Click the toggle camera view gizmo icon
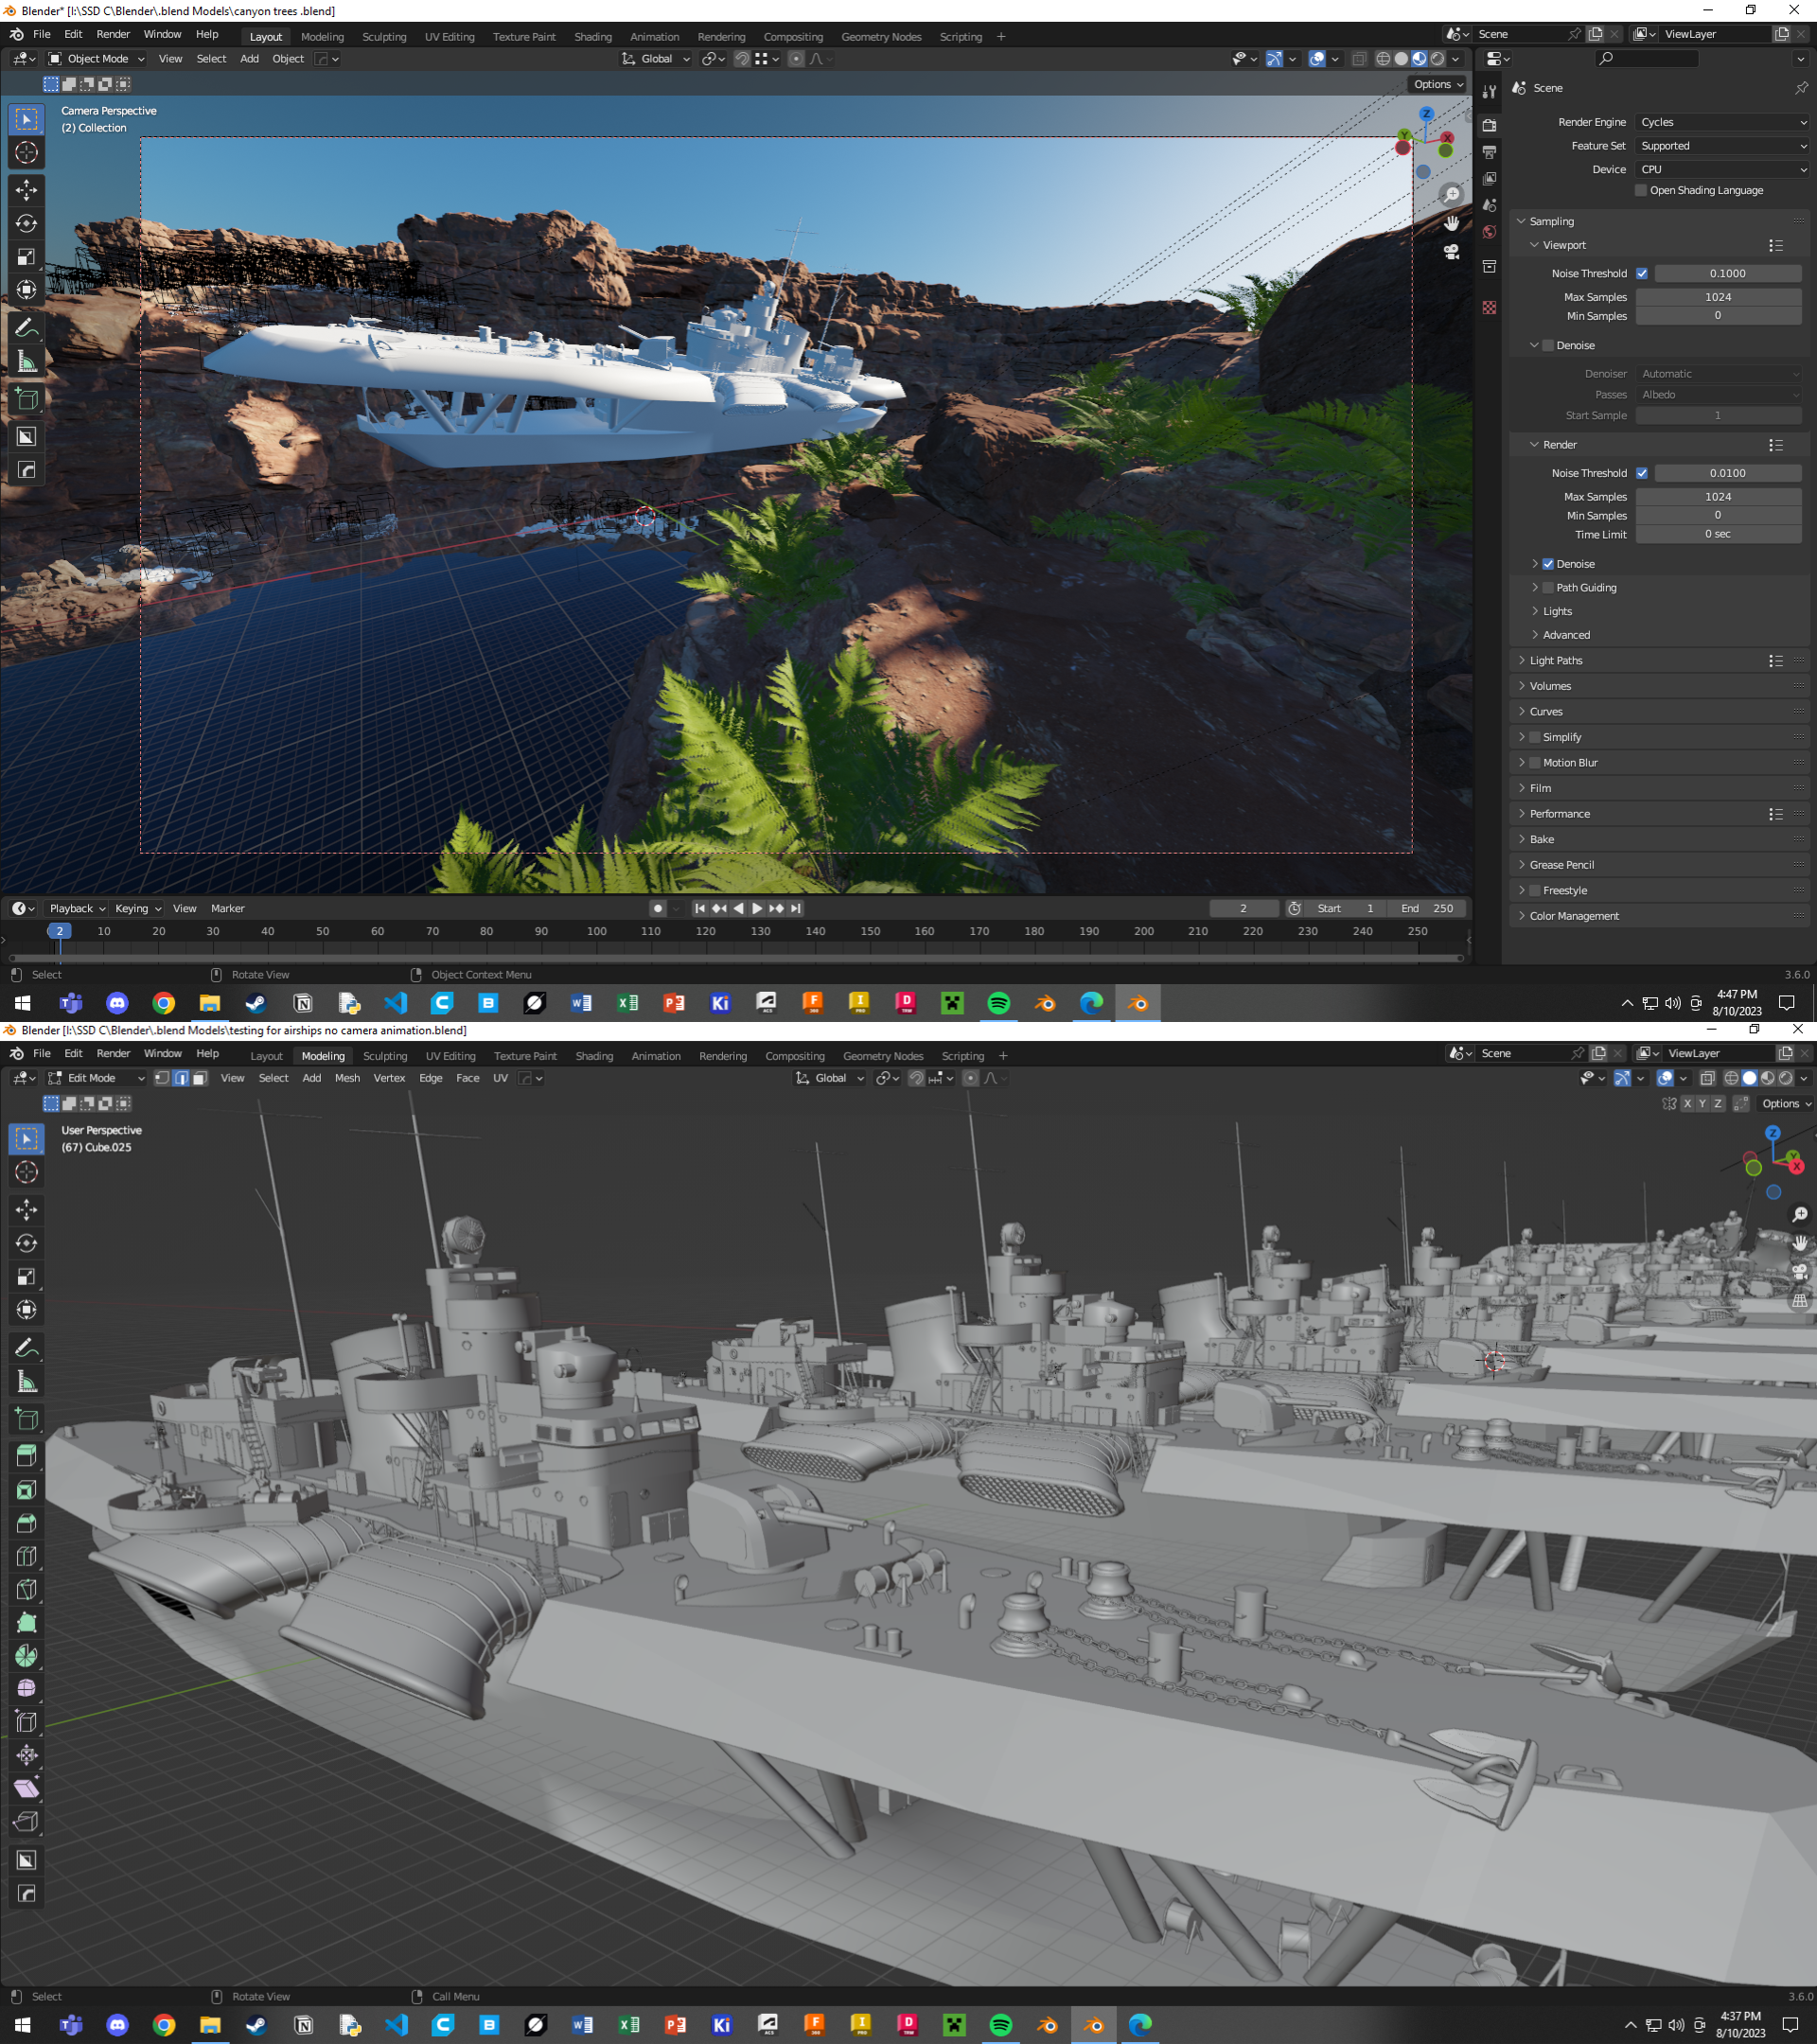Screen dimensions: 1817x2044 tap(1451, 251)
